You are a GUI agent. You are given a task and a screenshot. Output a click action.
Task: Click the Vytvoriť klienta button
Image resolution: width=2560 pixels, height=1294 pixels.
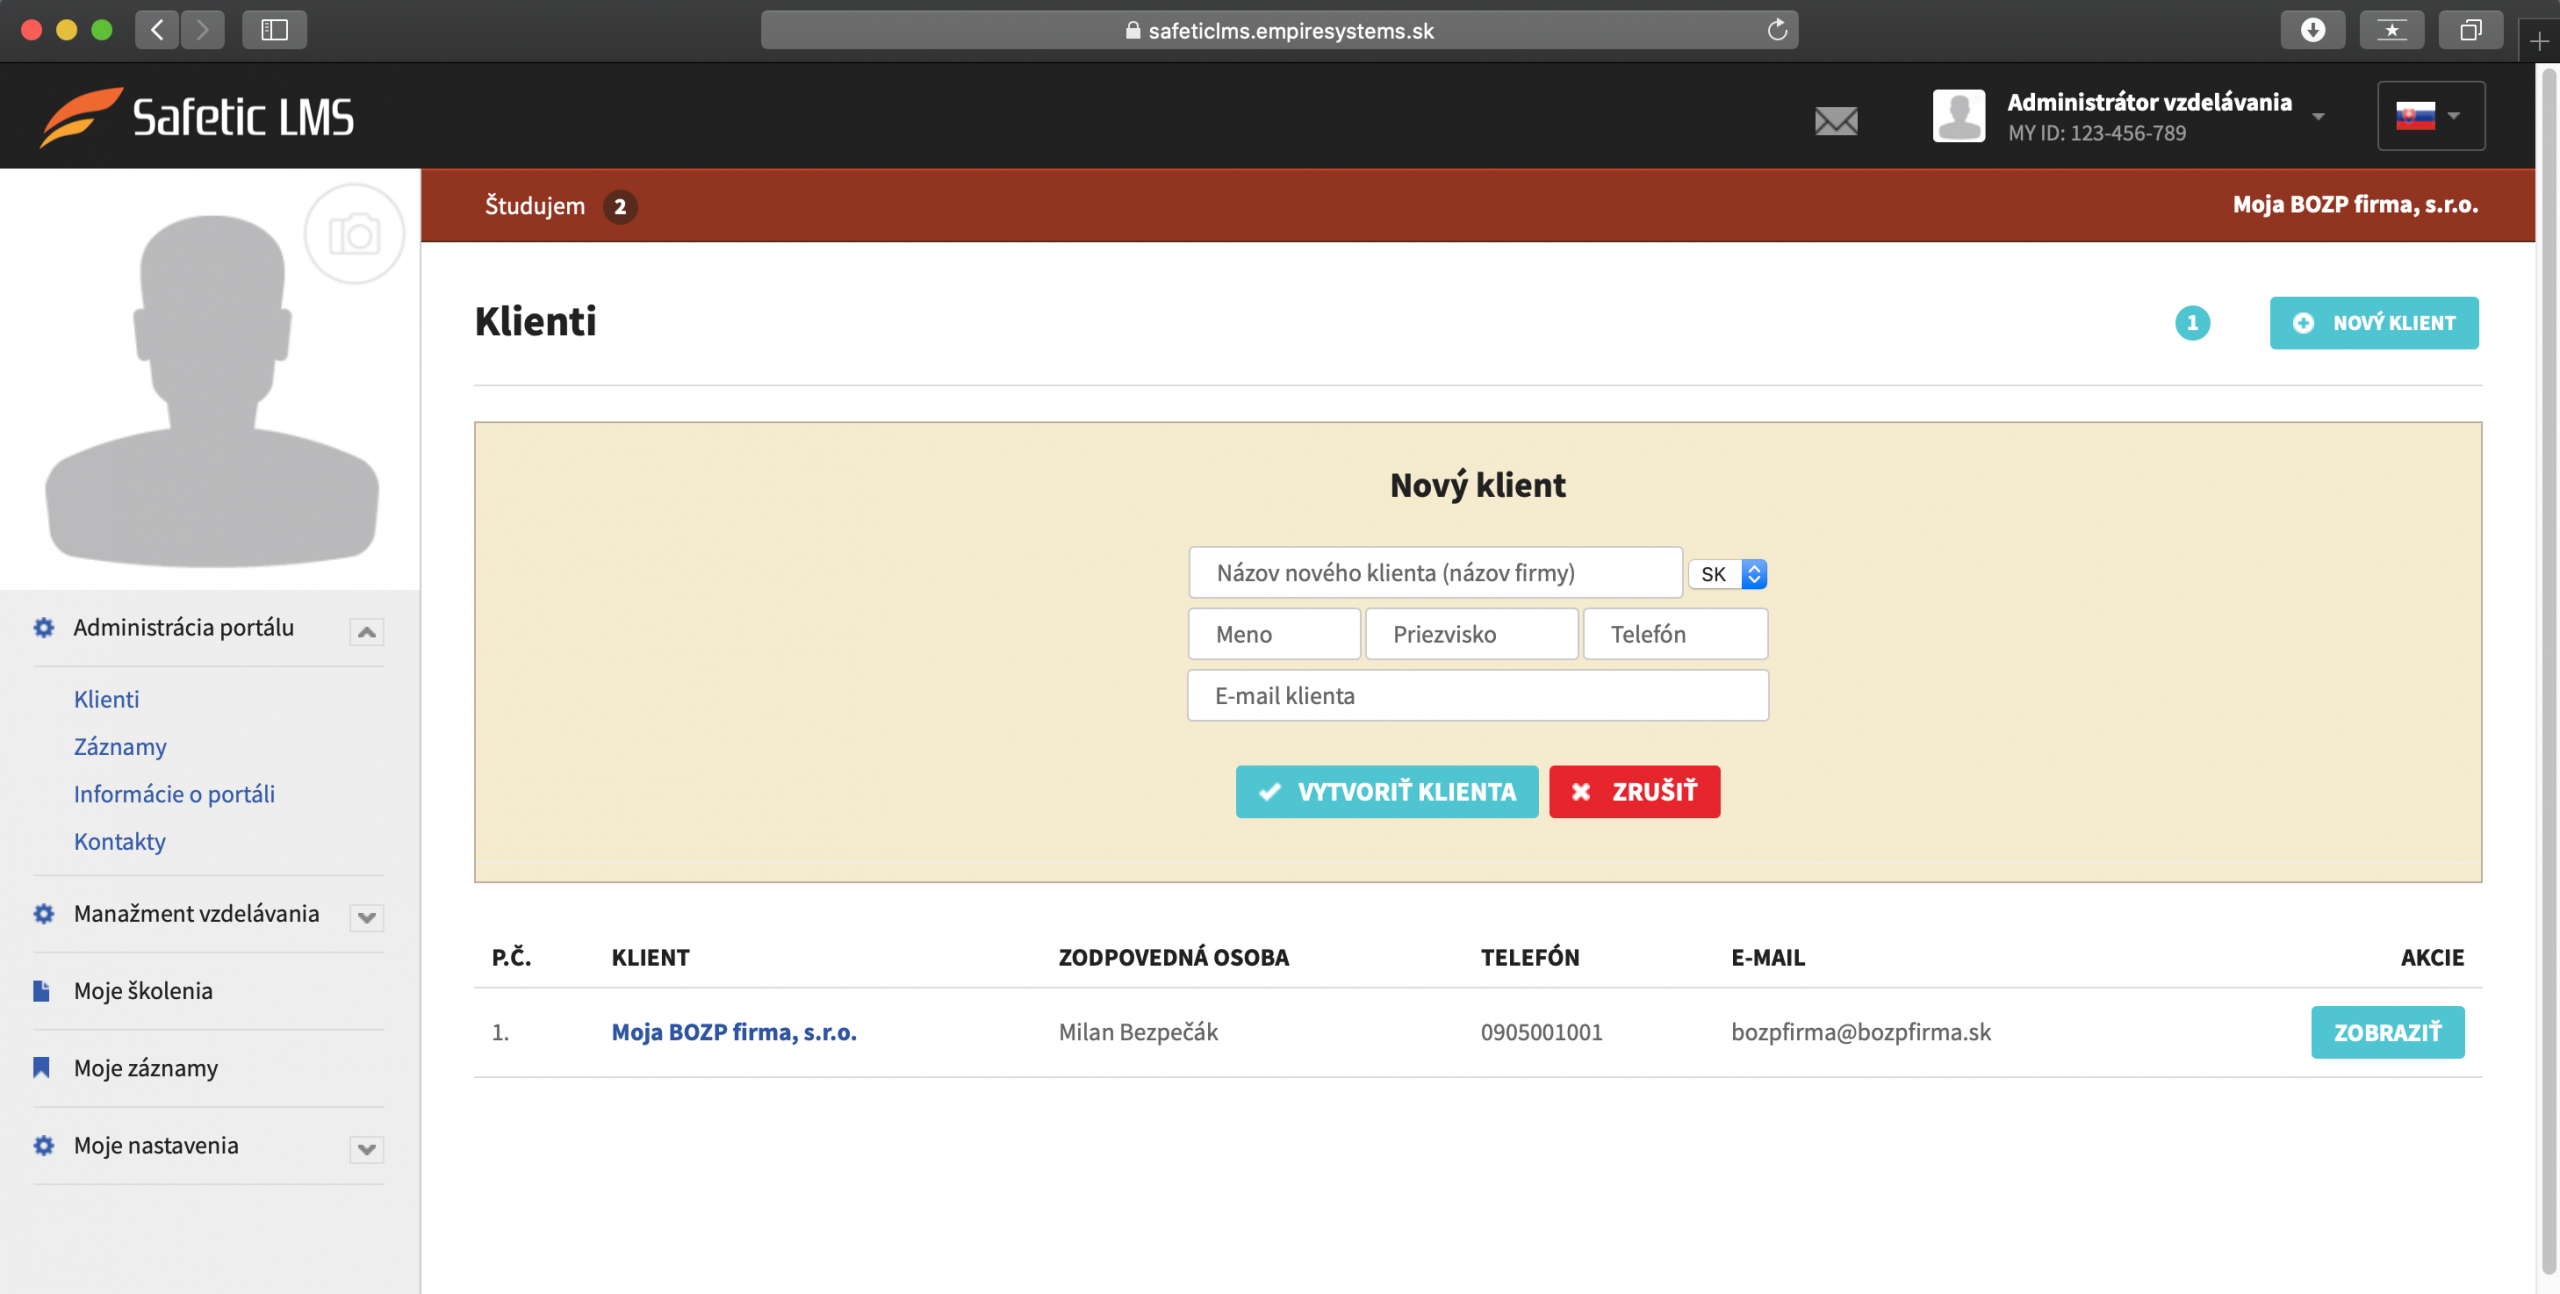point(1387,791)
